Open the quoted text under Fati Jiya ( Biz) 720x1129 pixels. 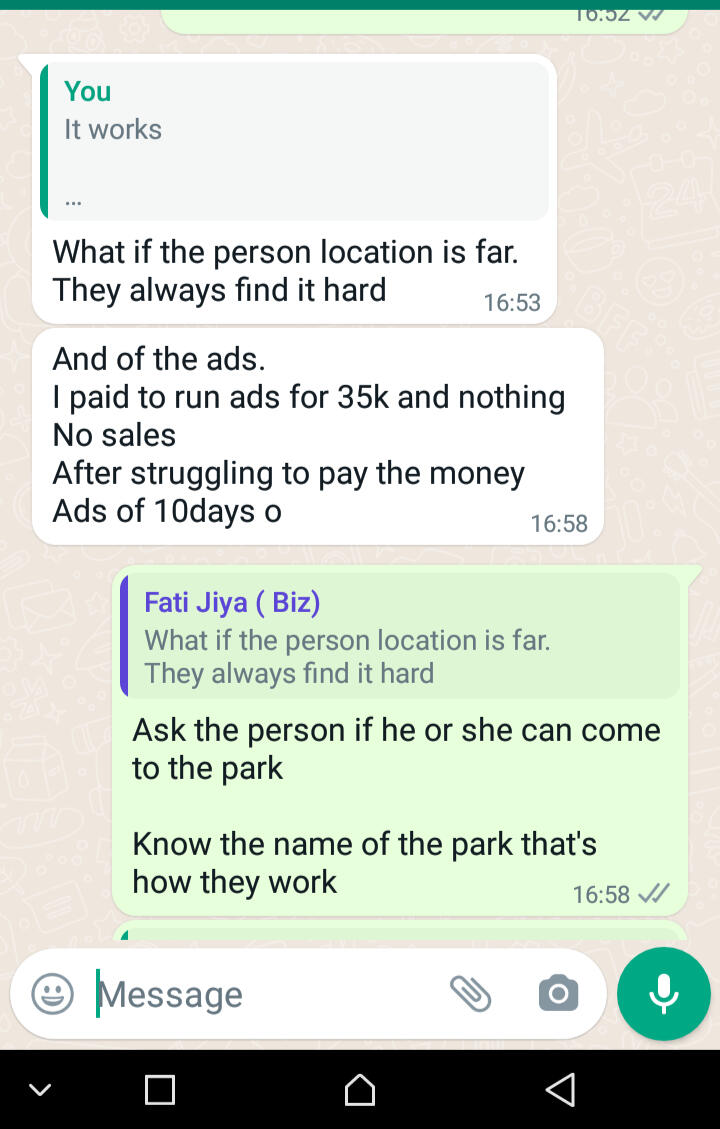tap(346, 656)
